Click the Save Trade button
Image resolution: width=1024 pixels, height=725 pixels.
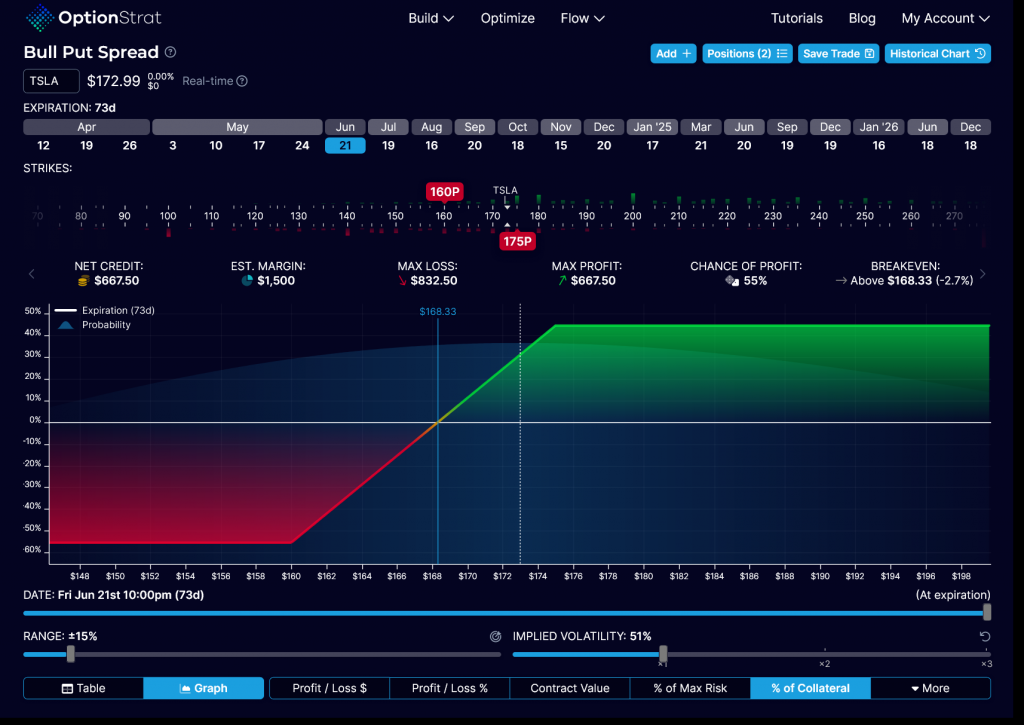838,53
